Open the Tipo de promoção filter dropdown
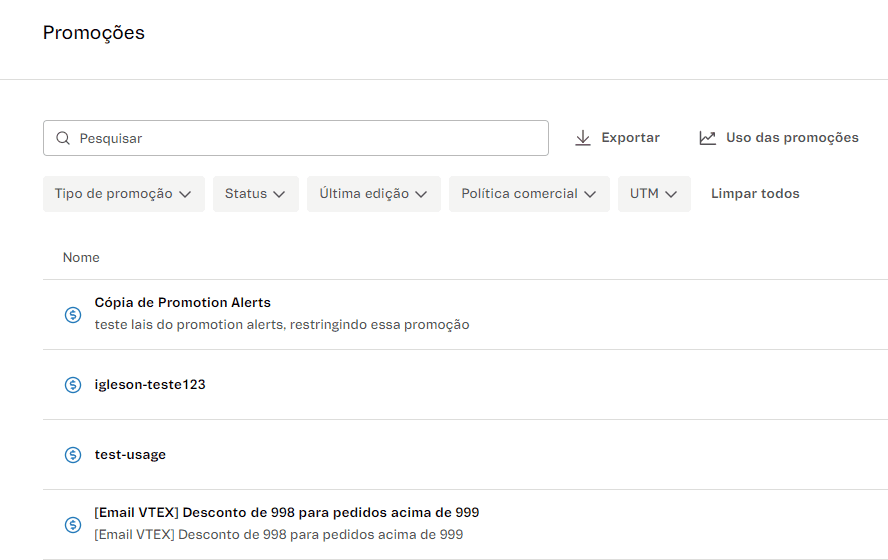 (x=123, y=194)
